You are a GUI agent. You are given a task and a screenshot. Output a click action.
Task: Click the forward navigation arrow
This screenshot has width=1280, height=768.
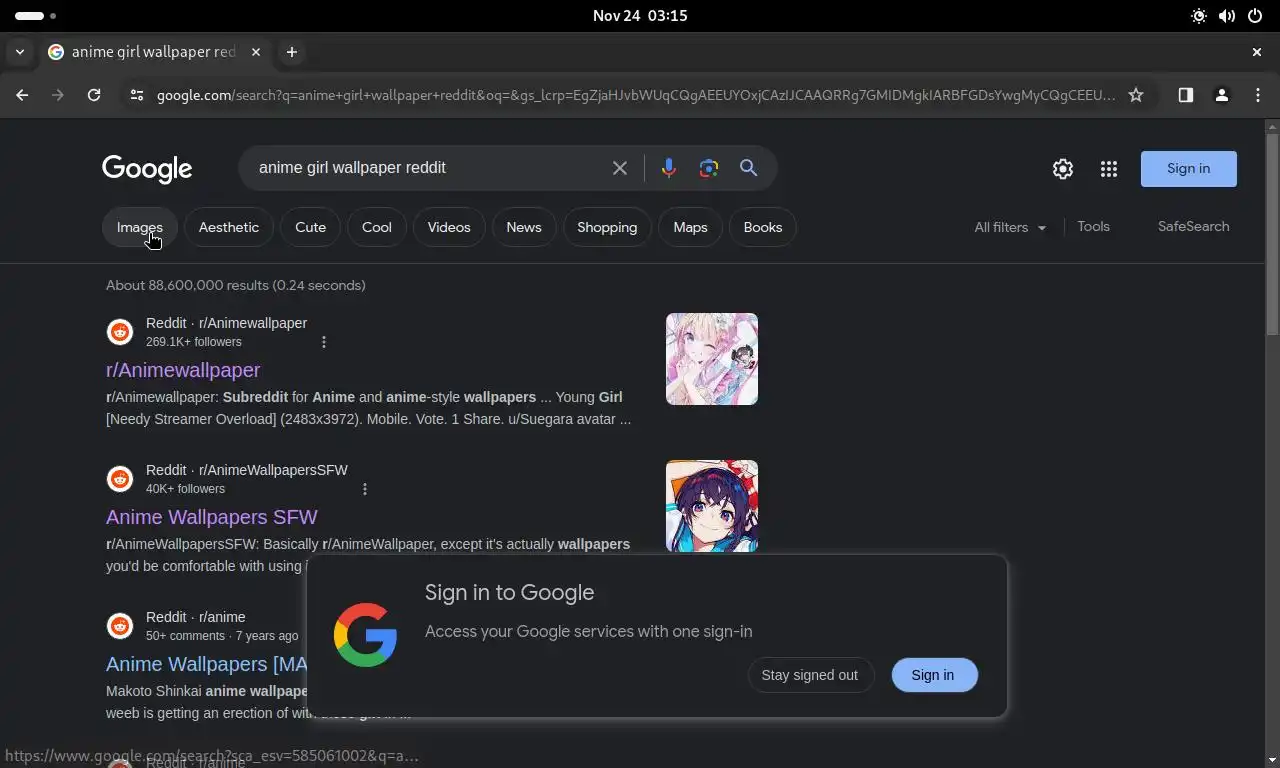tap(58, 95)
